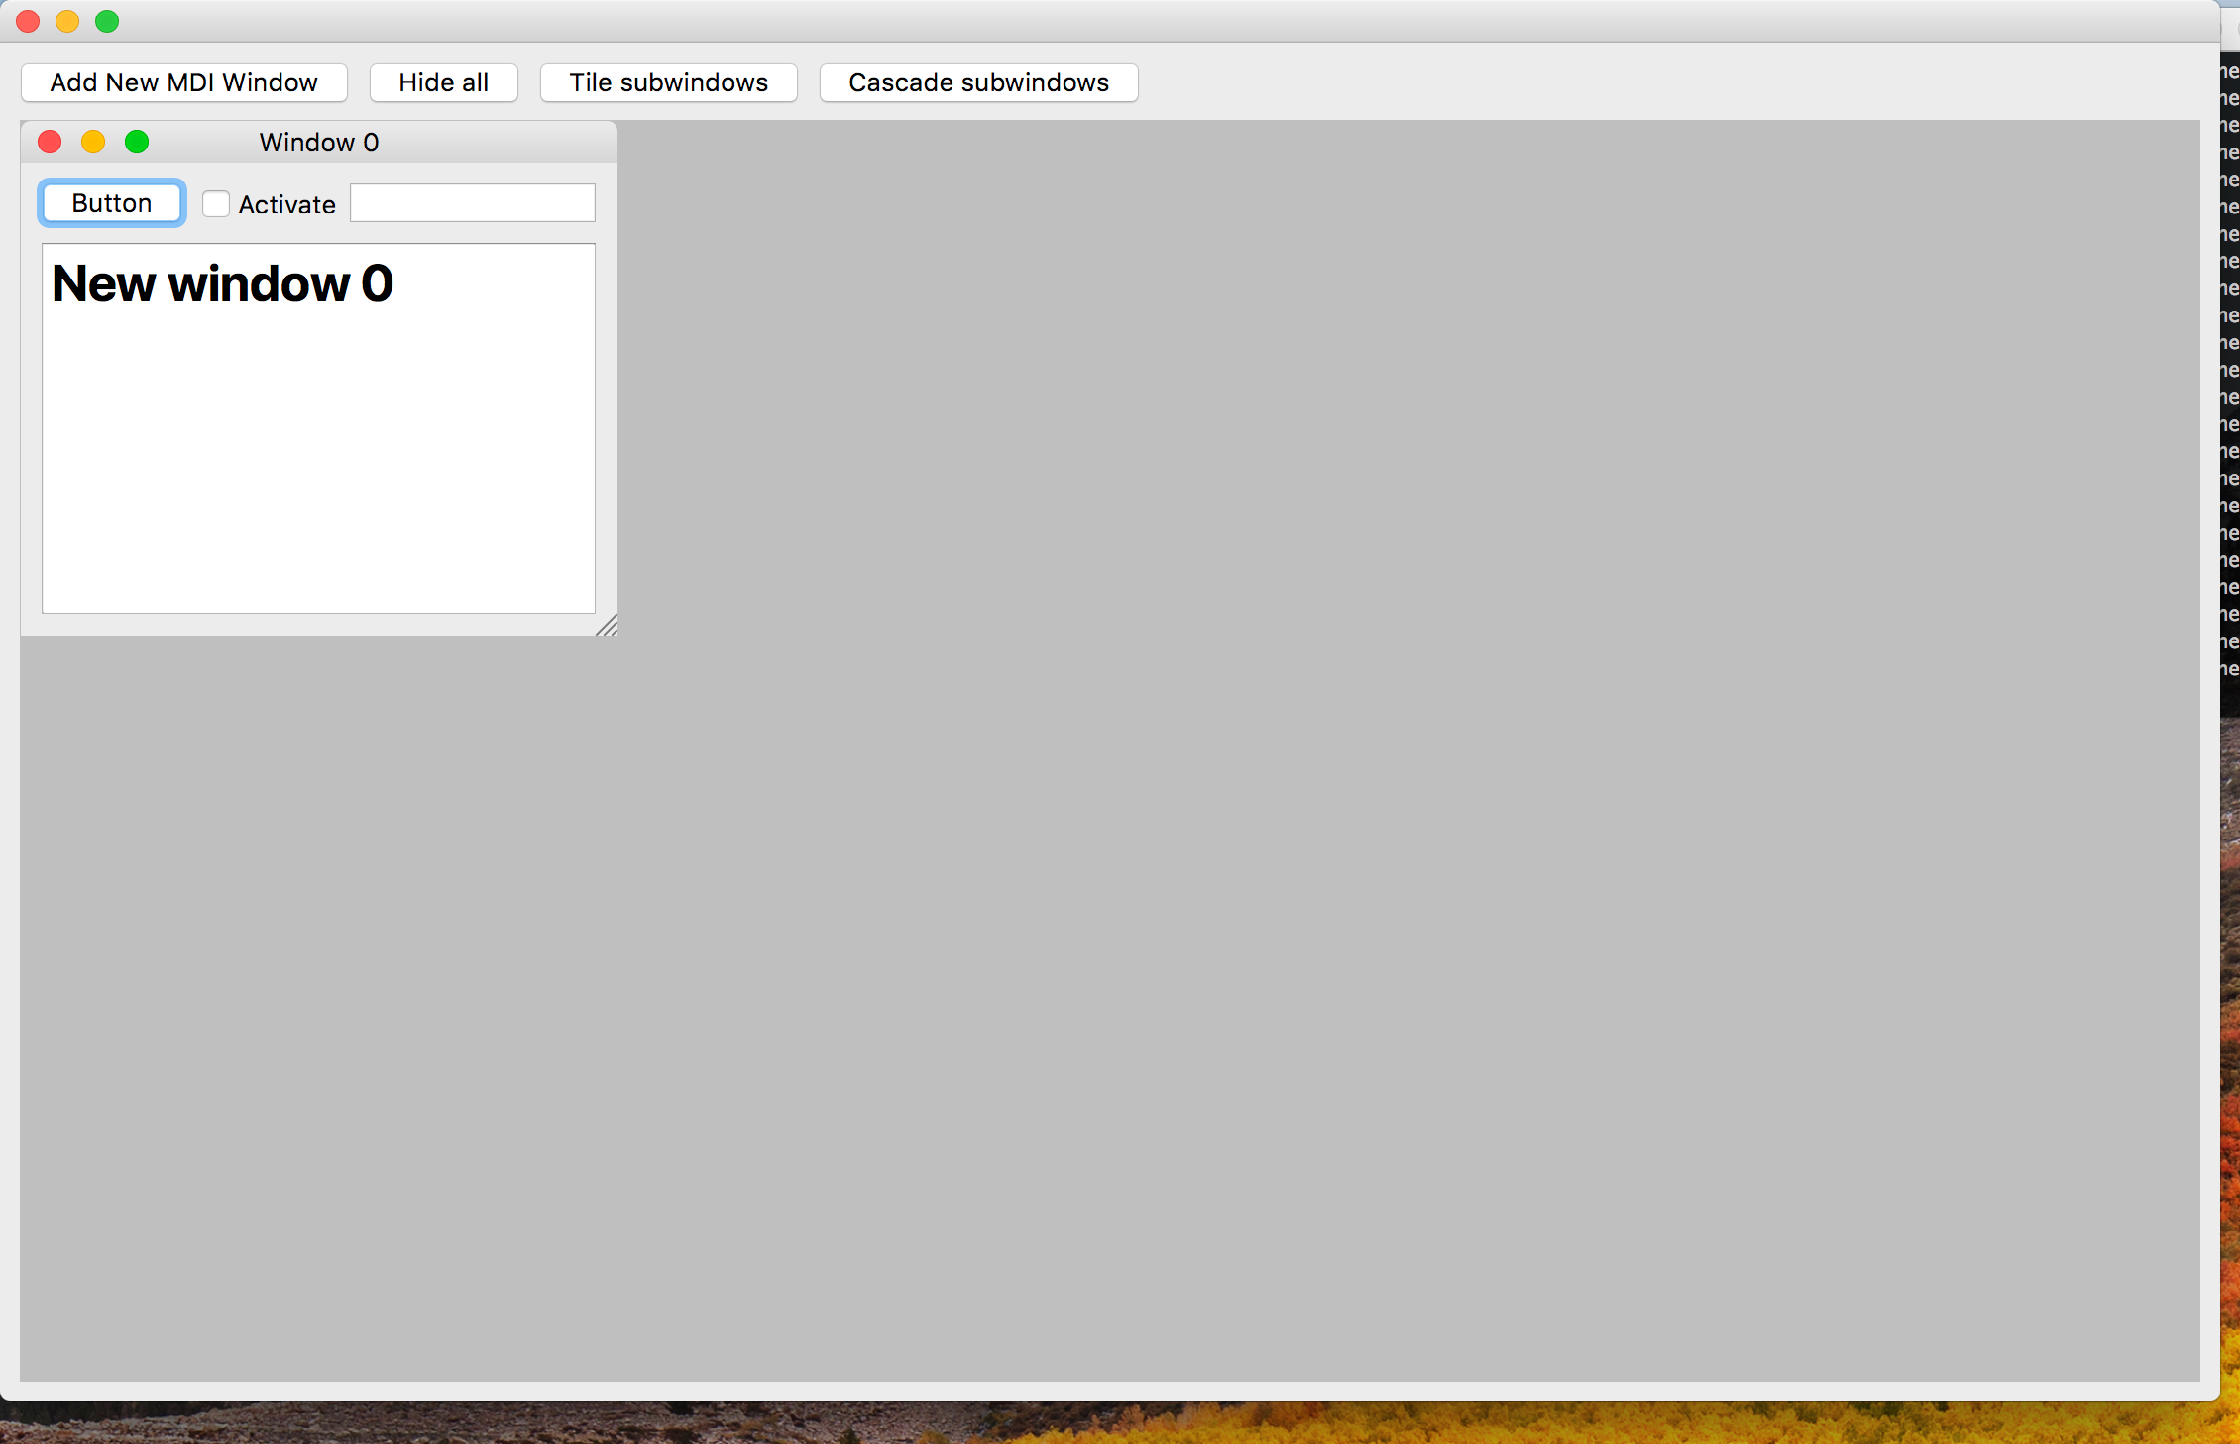This screenshot has width=2240, height=1444.
Task: Click the Button inside Window 0
Action: tap(112, 203)
